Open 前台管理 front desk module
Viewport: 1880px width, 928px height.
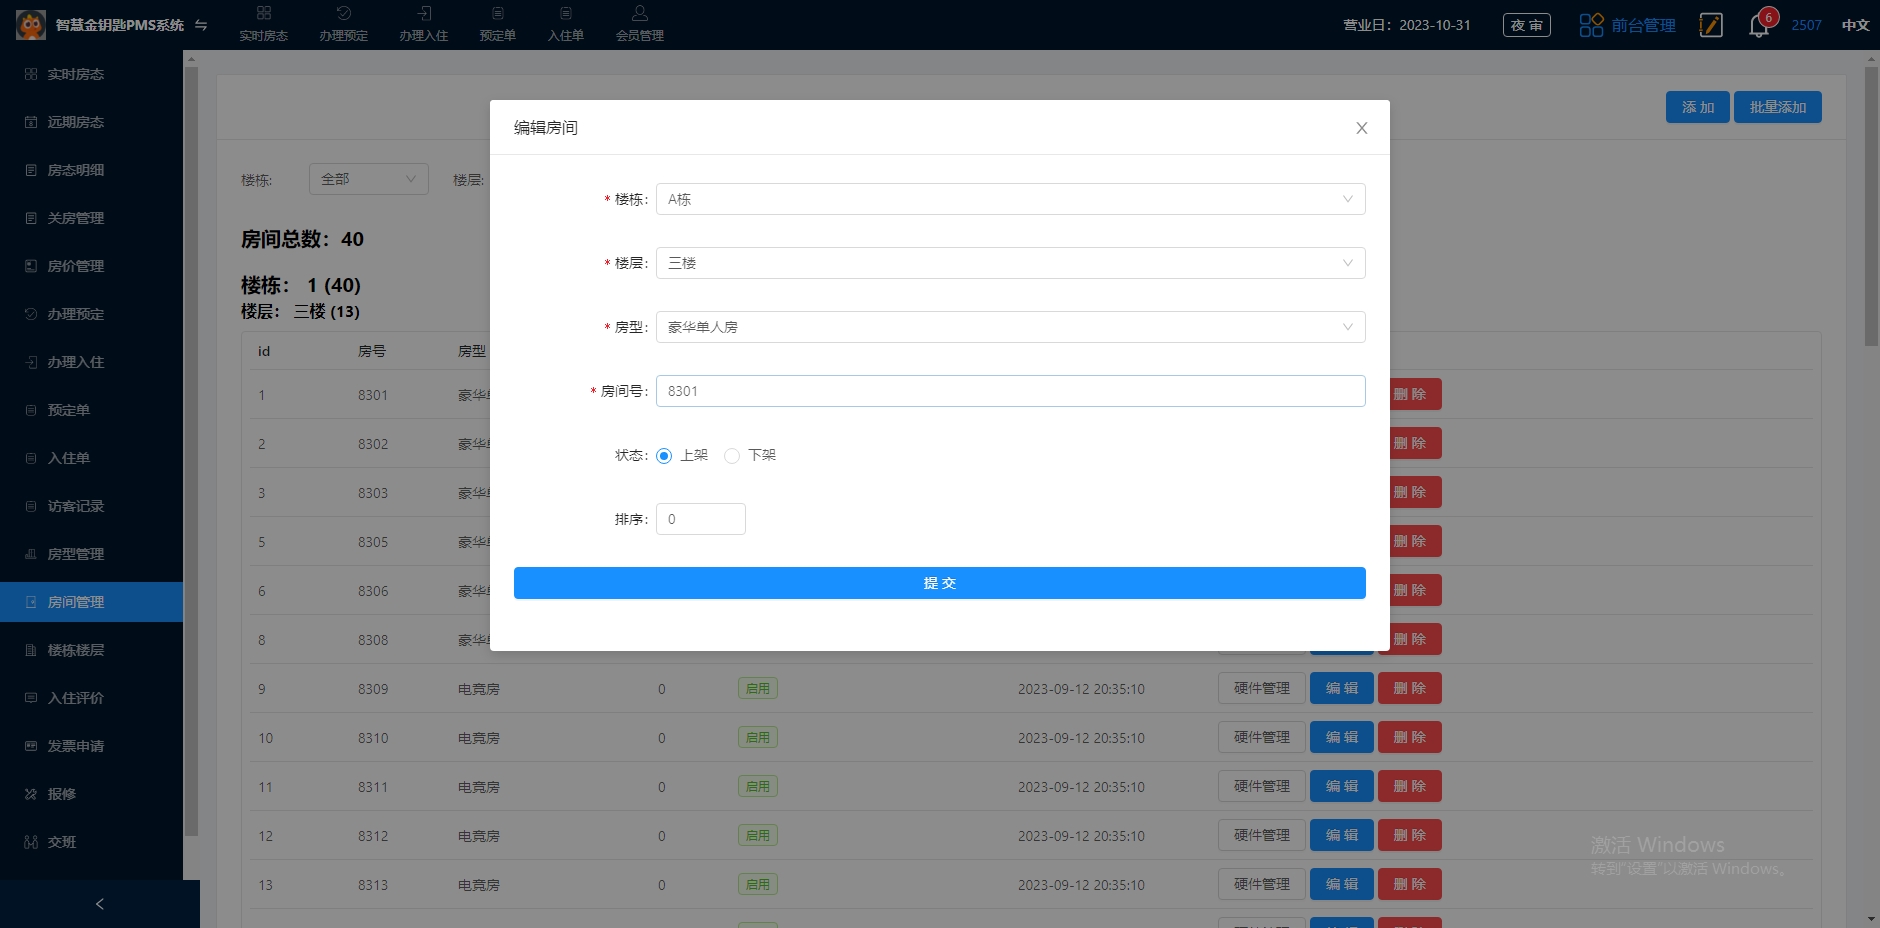pos(1627,25)
